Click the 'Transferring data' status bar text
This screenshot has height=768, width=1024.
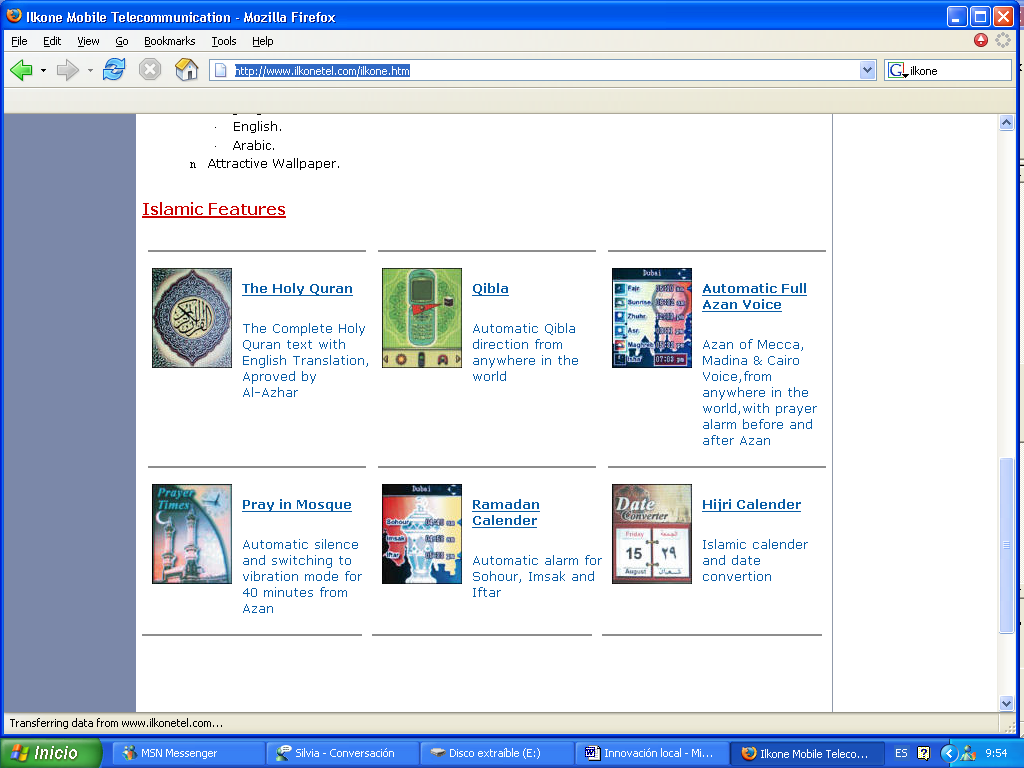pyautogui.click(x=116, y=723)
